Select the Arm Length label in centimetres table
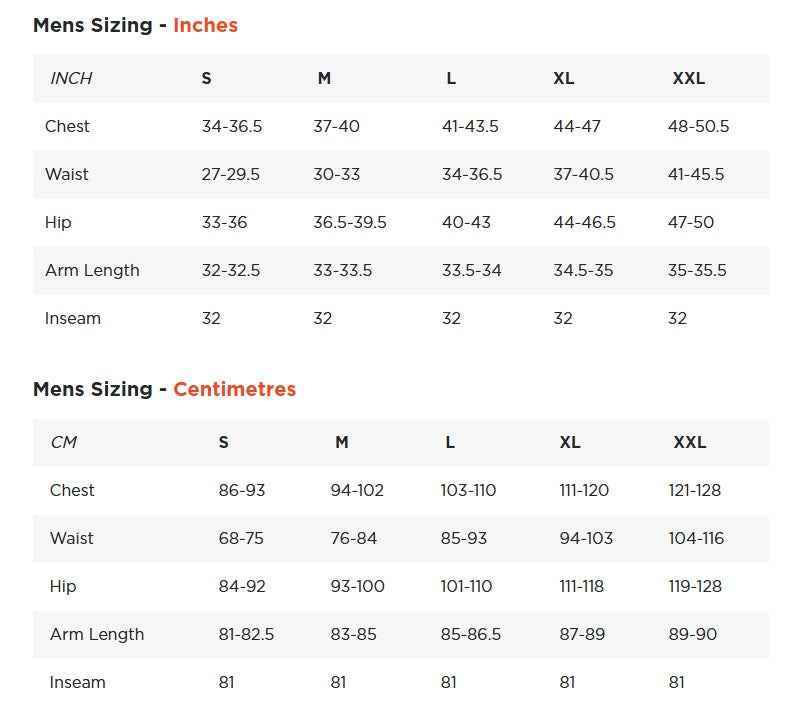The image size is (808, 719). [x=97, y=634]
